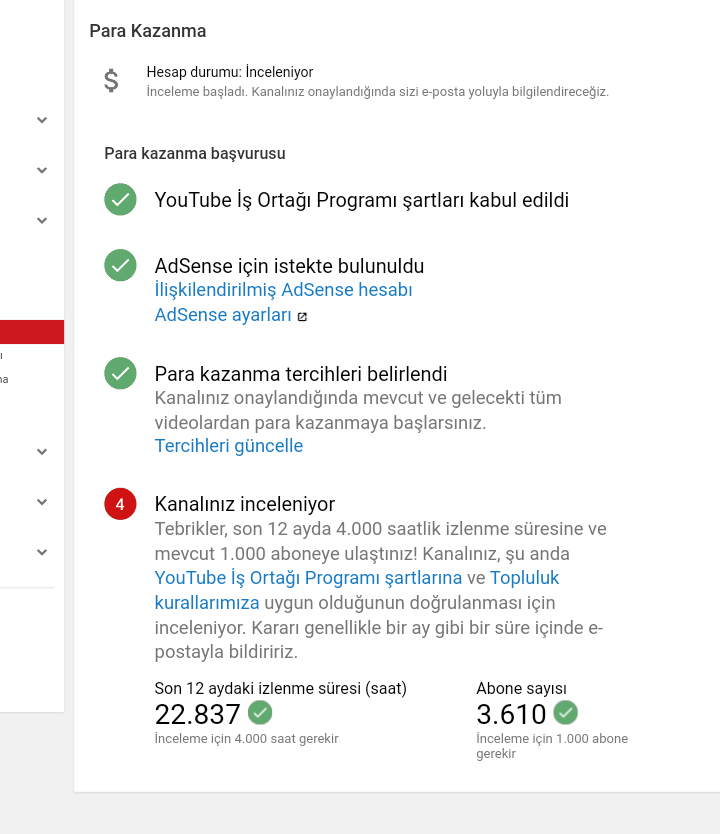Click Hesap durumu: İnceleniyor status text
Screen dimensions: 720x834
tap(230, 72)
